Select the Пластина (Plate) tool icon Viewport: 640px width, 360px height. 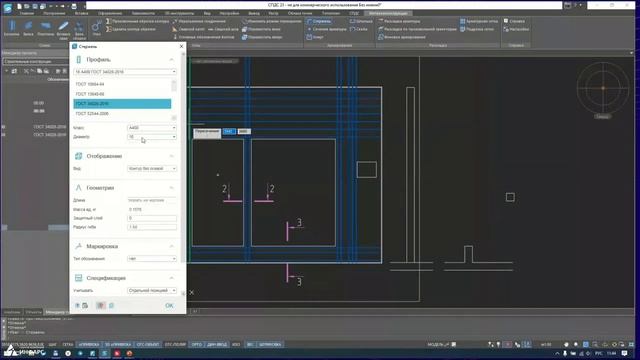click(x=45, y=26)
